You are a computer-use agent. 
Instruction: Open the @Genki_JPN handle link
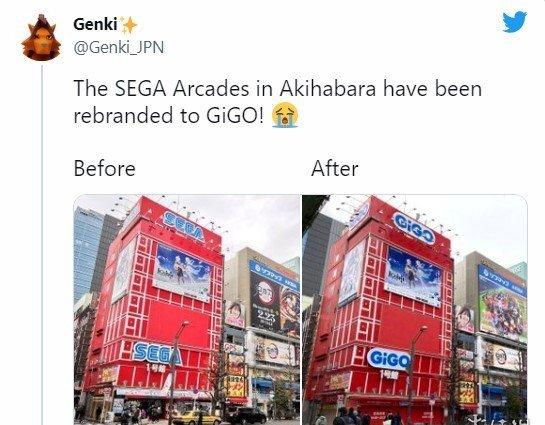point(119,47)
